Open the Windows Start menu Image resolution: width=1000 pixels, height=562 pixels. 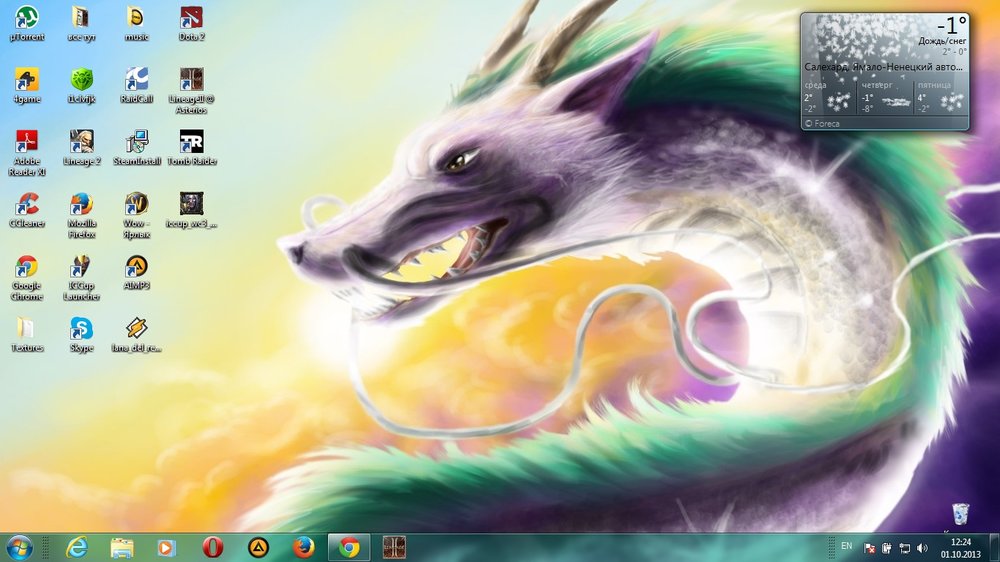pos(19,547)
